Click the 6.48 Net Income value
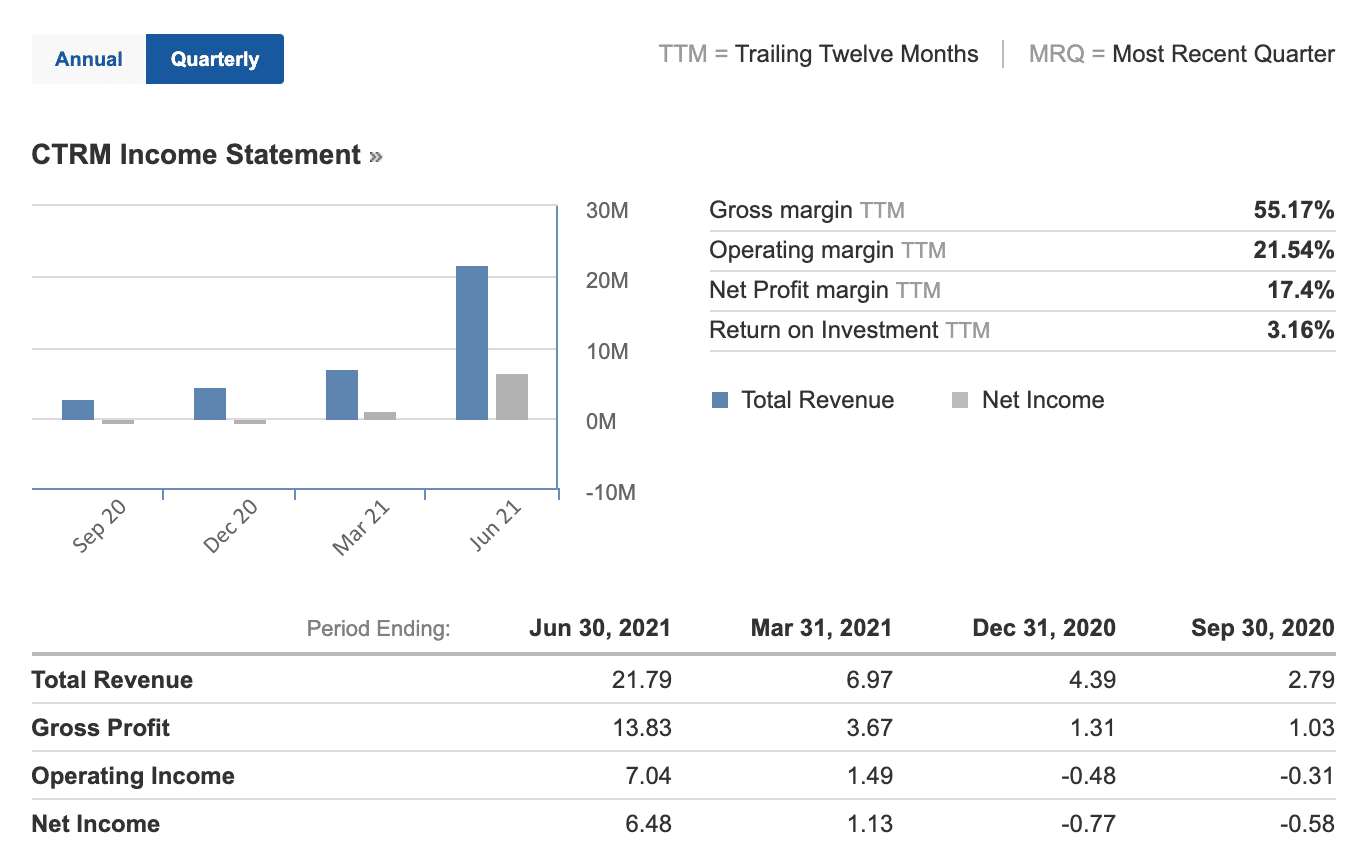The image size is (1356, 866). pyautogui.click(x=648, y=824)
